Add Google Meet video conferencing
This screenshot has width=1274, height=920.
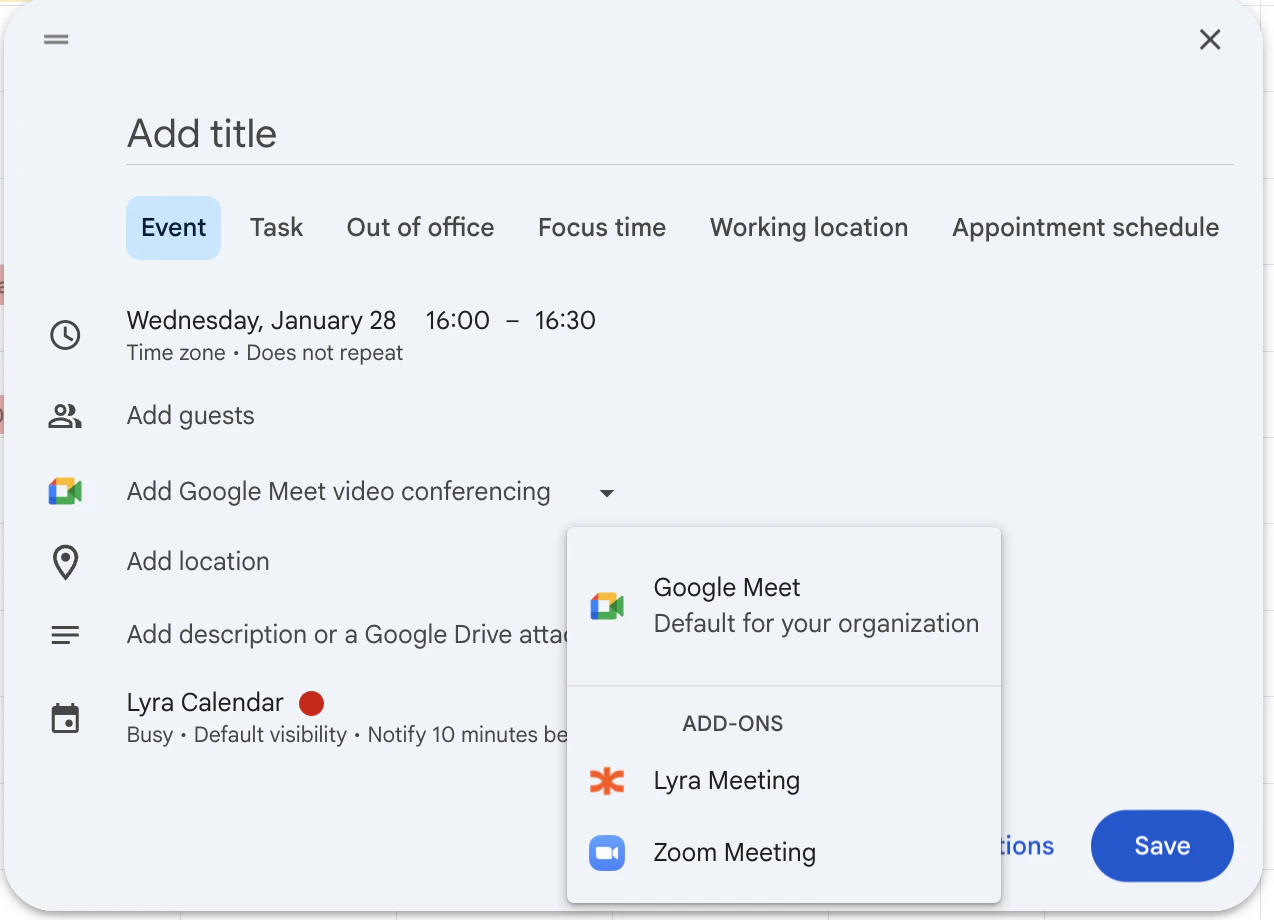(339, 492)
